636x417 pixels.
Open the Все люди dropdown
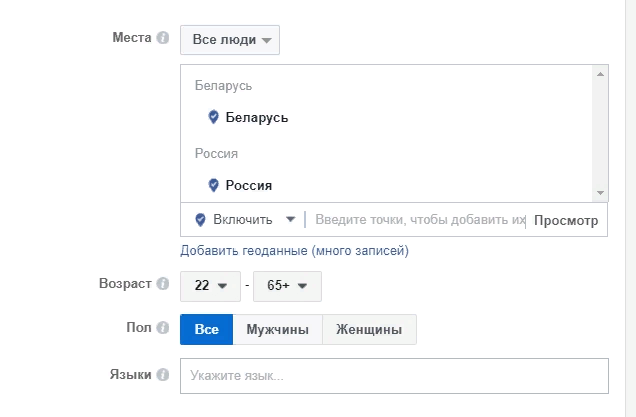point(230,40)
